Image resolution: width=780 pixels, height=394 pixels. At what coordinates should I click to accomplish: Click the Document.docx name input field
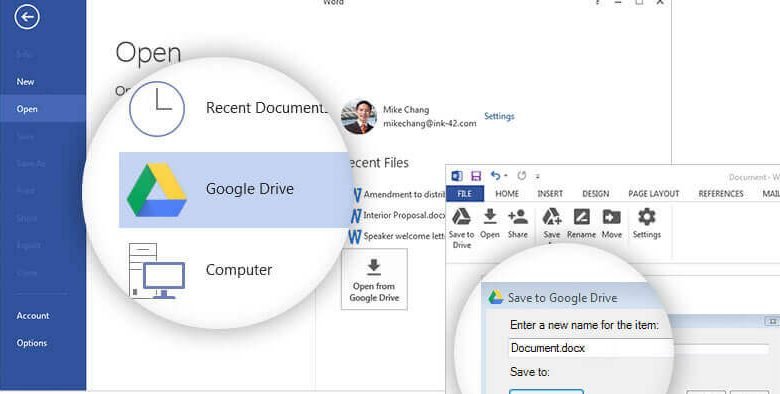[x=590, y=348]
